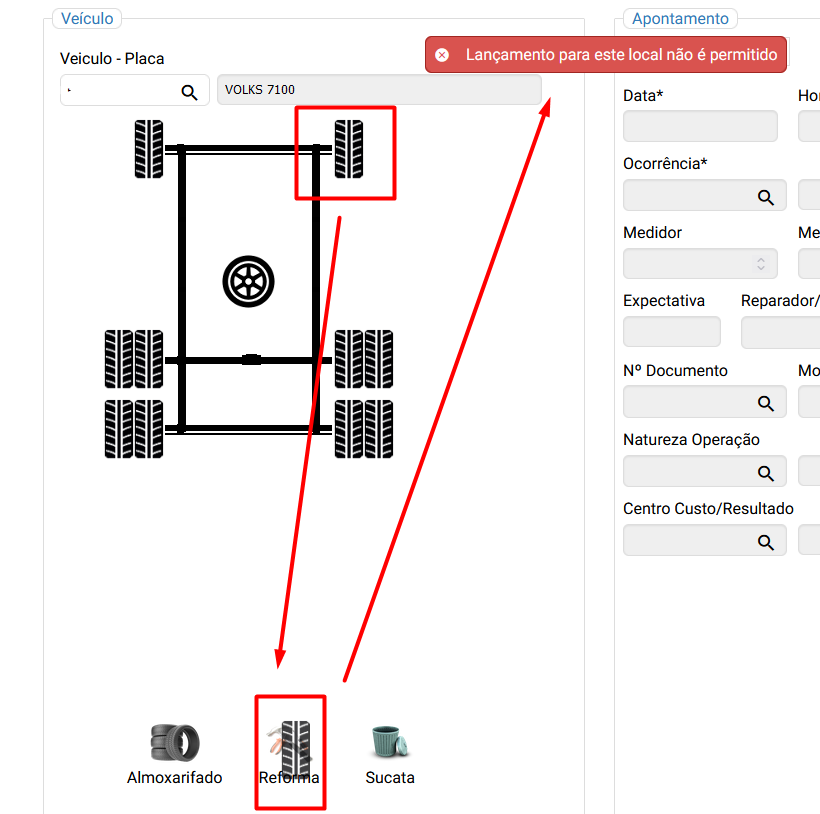Open the Nº Documento search lookup
Screen dimensions: 820x814
click(x=766, y=403)
